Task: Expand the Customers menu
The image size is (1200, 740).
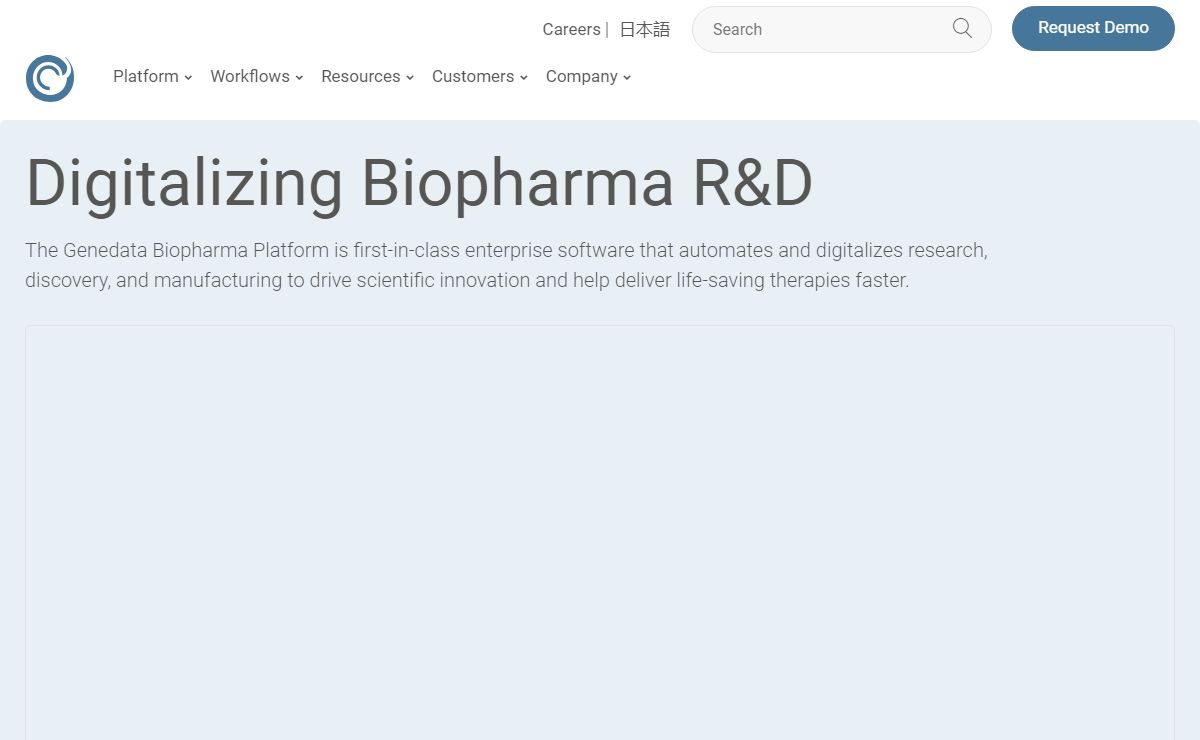Action: 479,77
